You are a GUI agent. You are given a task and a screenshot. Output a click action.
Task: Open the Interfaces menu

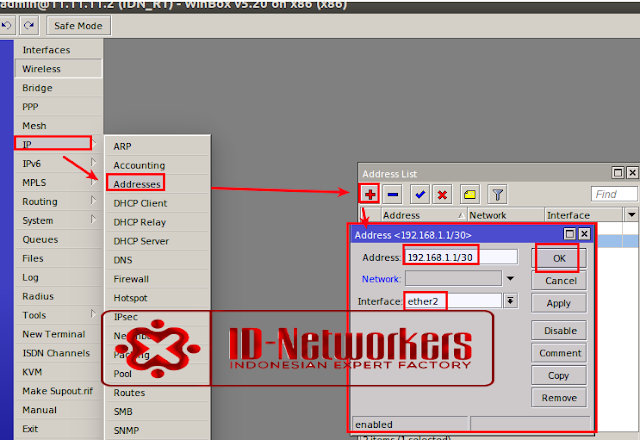tap(58, 50)
